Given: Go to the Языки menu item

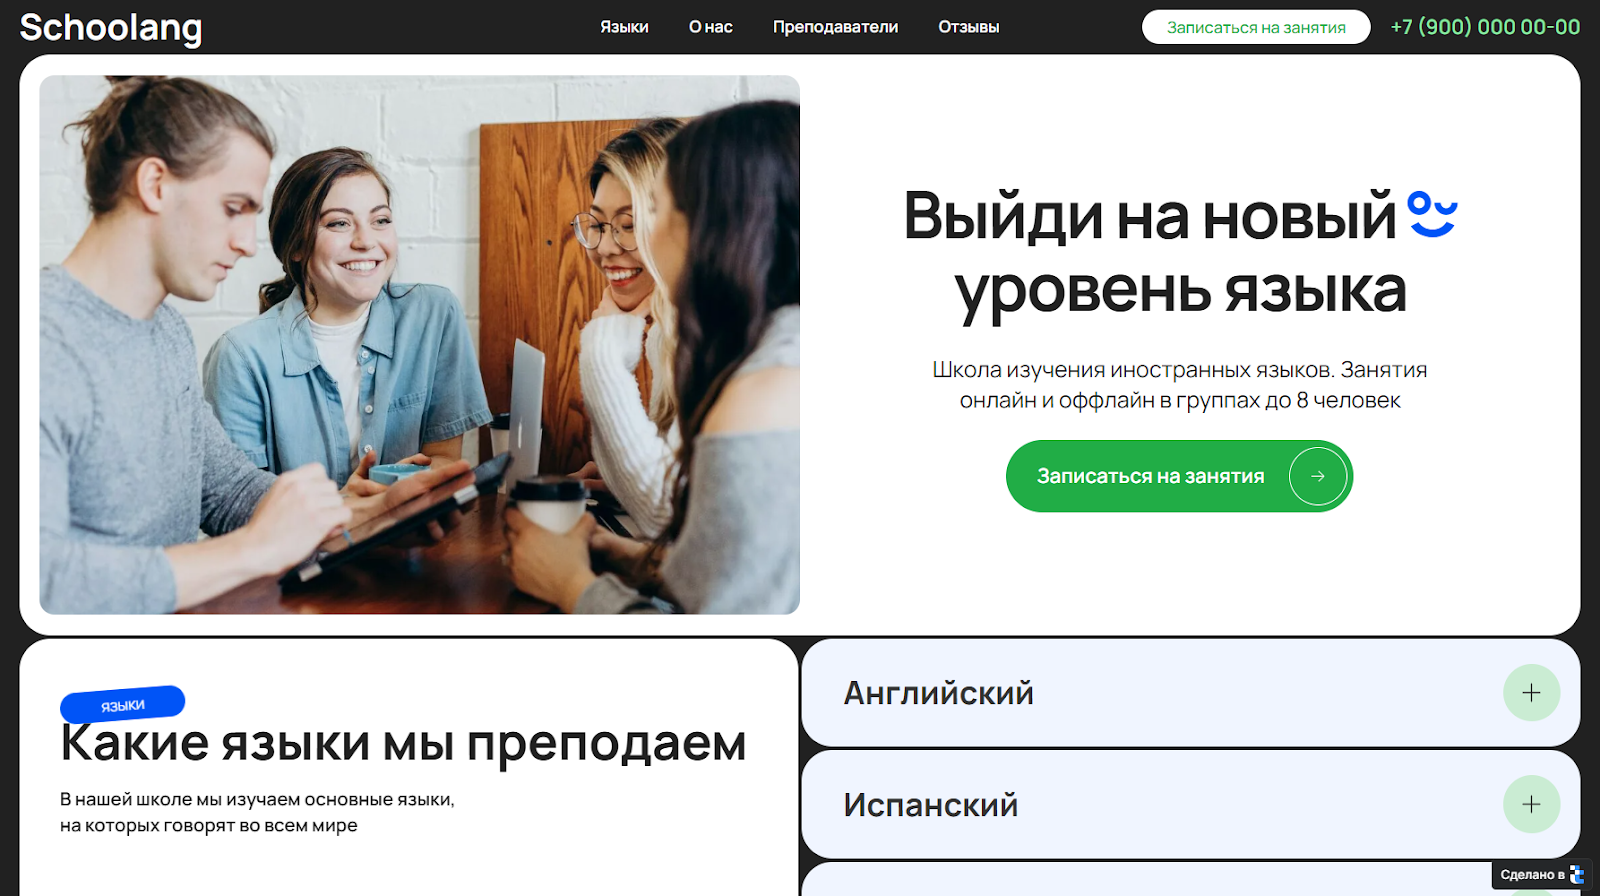Looking at the screenshot, I should click(x=624, y=27).
